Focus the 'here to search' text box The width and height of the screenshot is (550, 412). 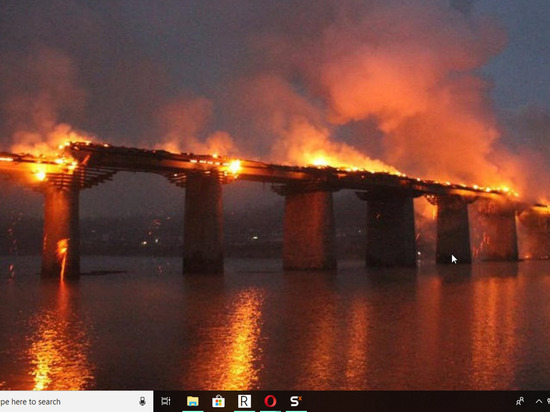click(76, 401)
